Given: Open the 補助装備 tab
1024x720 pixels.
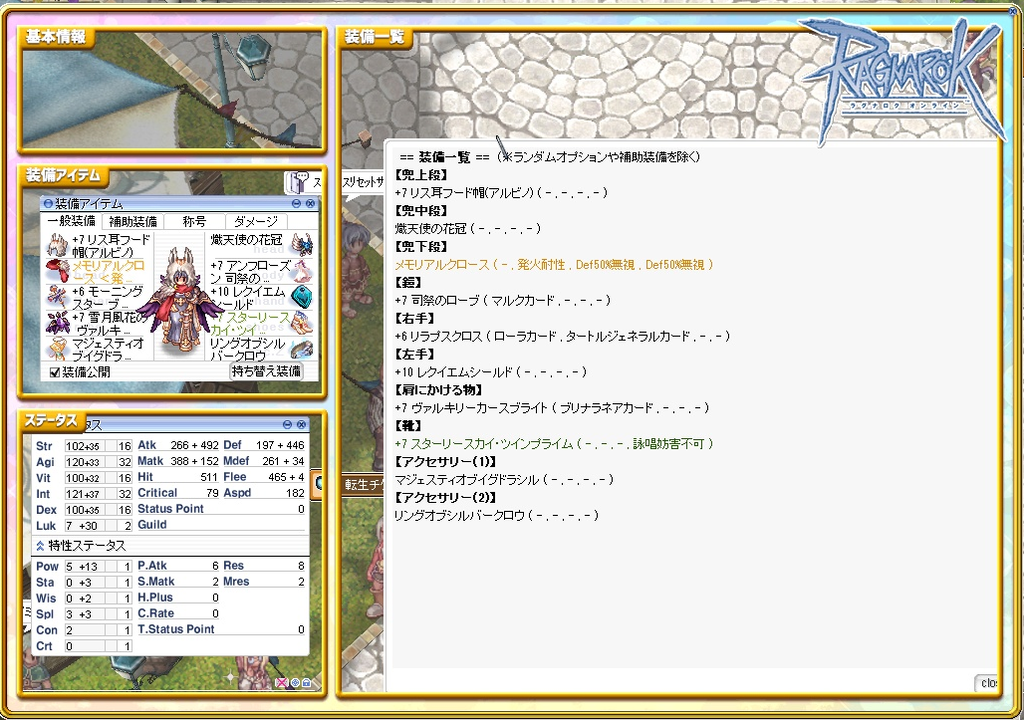Looking at the screenshot, I should coord(133,221).
